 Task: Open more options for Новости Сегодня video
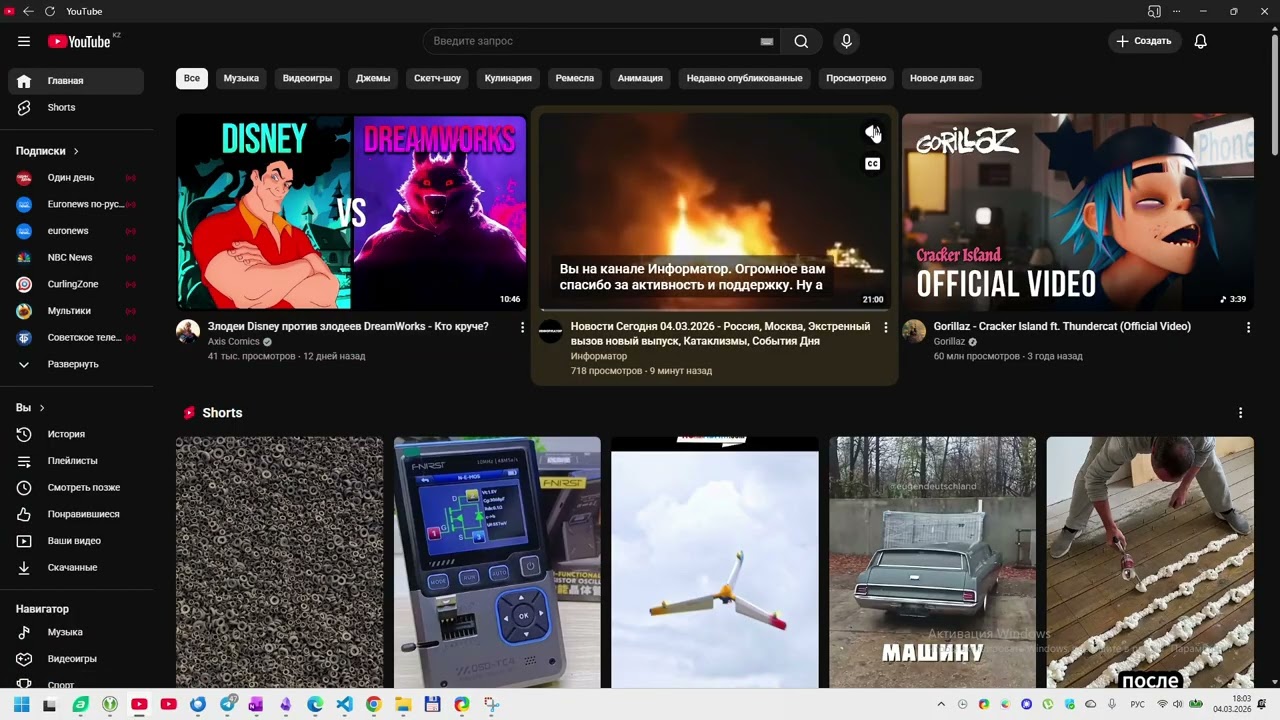point(885,327)
